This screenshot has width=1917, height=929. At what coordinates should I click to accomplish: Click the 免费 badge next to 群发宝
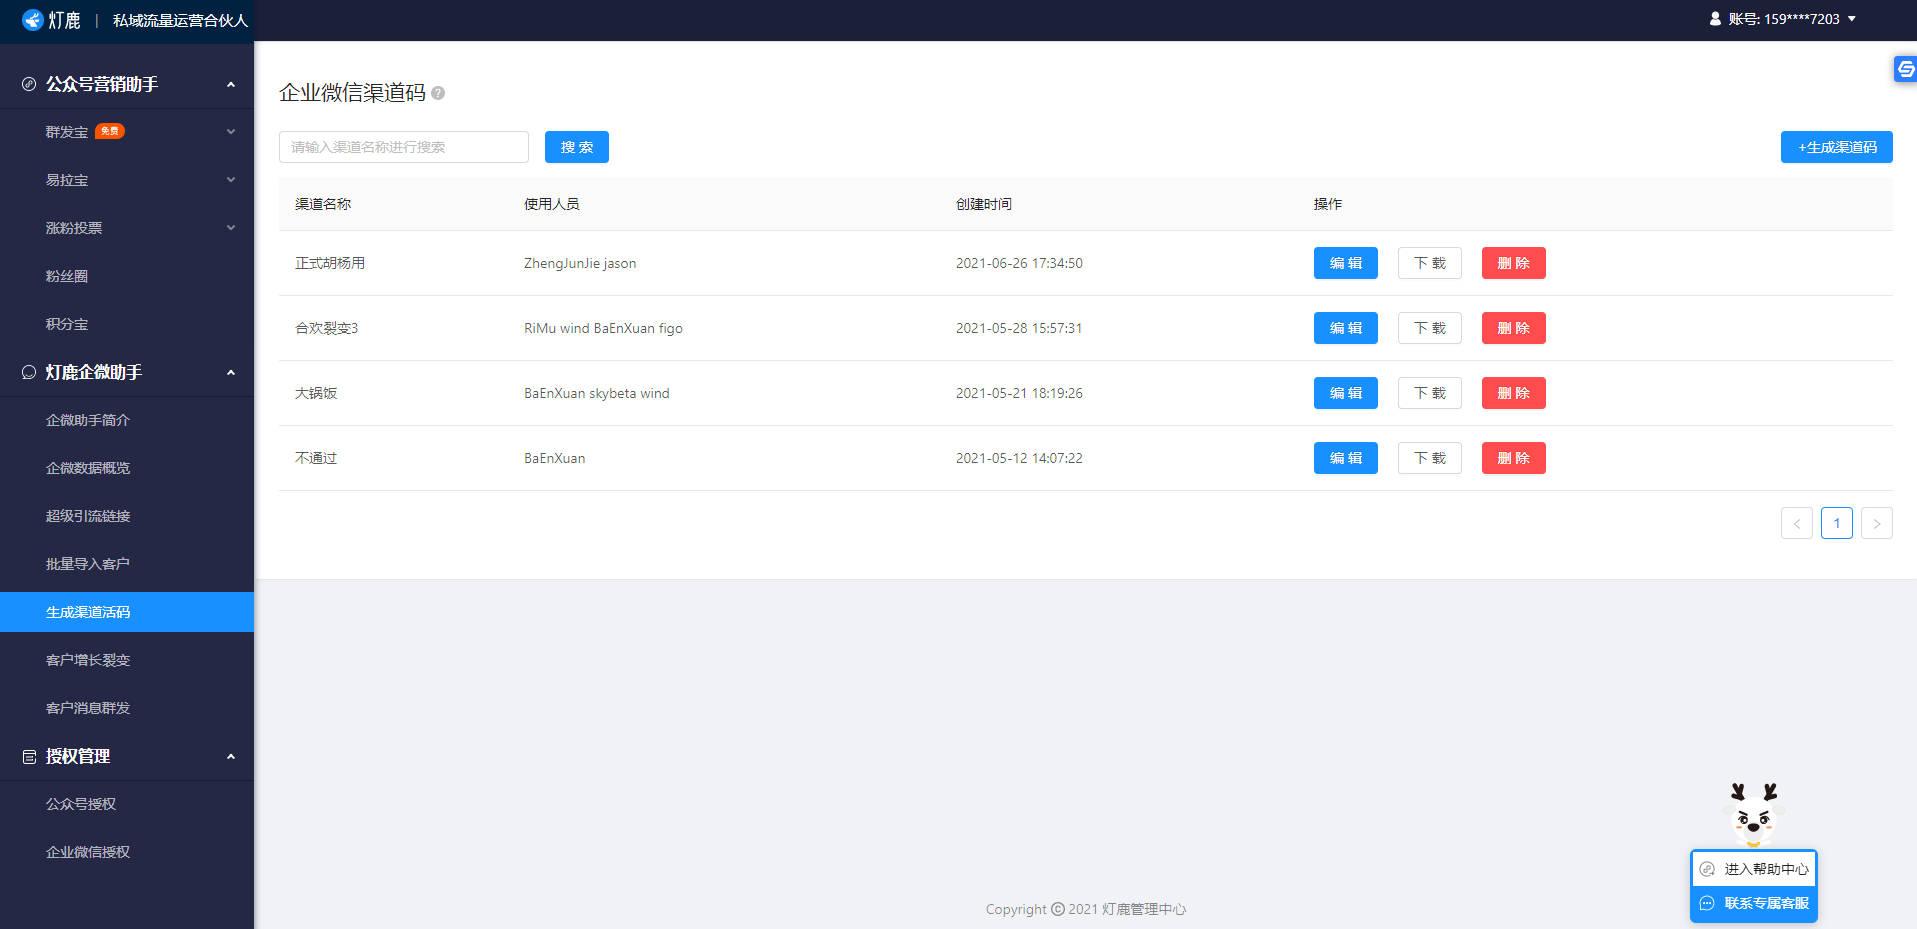coord(110,131)
